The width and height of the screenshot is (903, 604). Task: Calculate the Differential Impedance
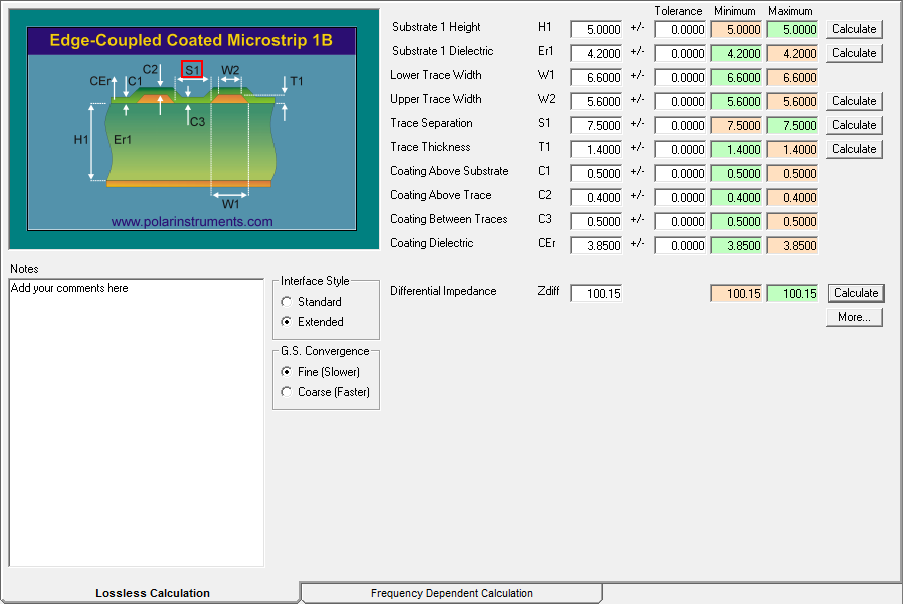point(854,293)
